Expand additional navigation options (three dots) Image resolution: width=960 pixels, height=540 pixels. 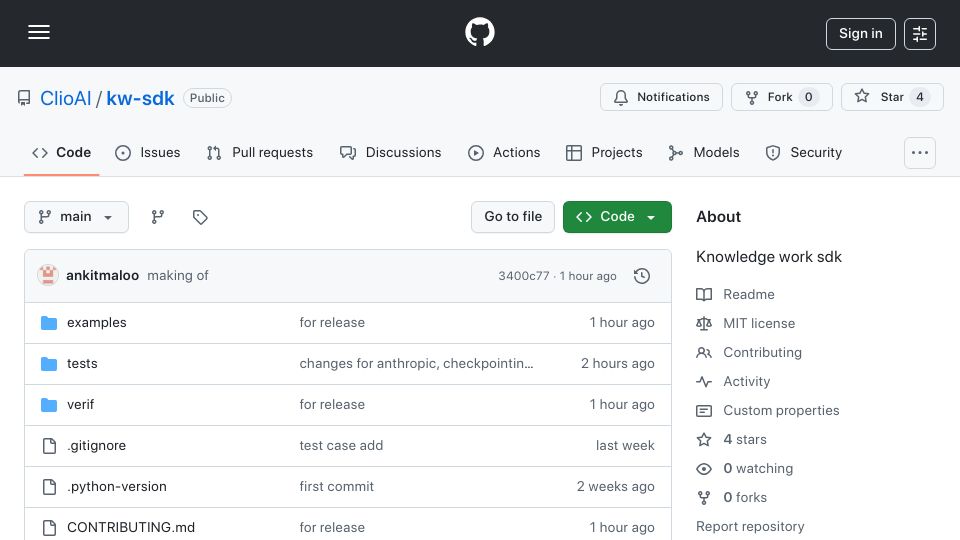(x=920, y=153)
